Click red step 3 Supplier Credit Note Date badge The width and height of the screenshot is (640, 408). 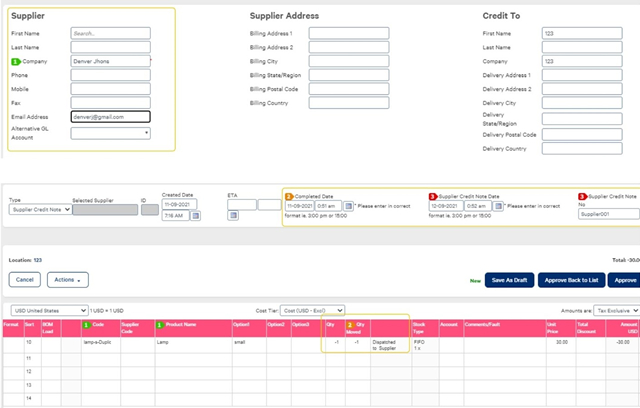point(432,196)
